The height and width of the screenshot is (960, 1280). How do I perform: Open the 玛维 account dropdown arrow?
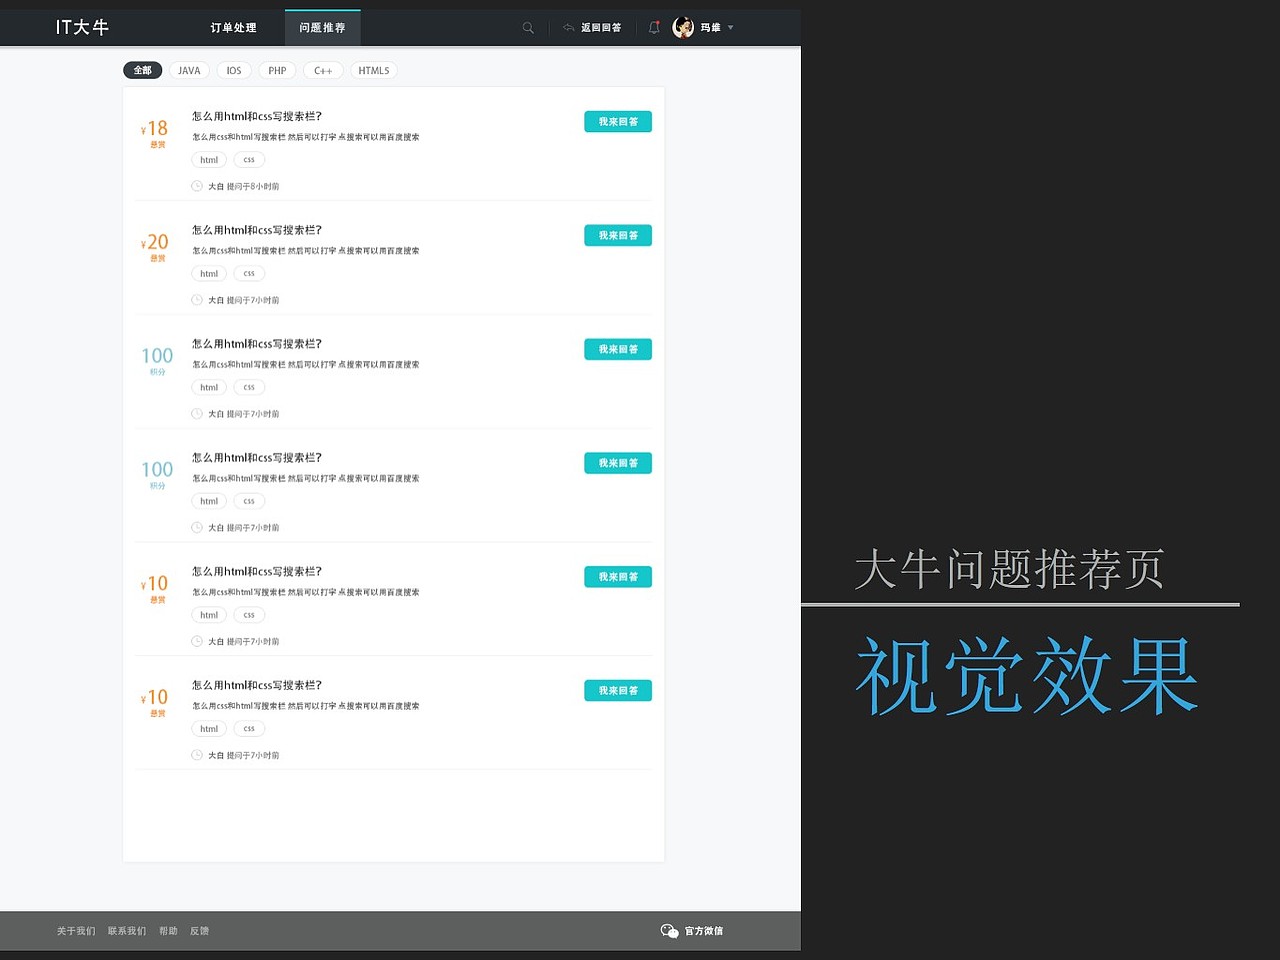(729, 28)
